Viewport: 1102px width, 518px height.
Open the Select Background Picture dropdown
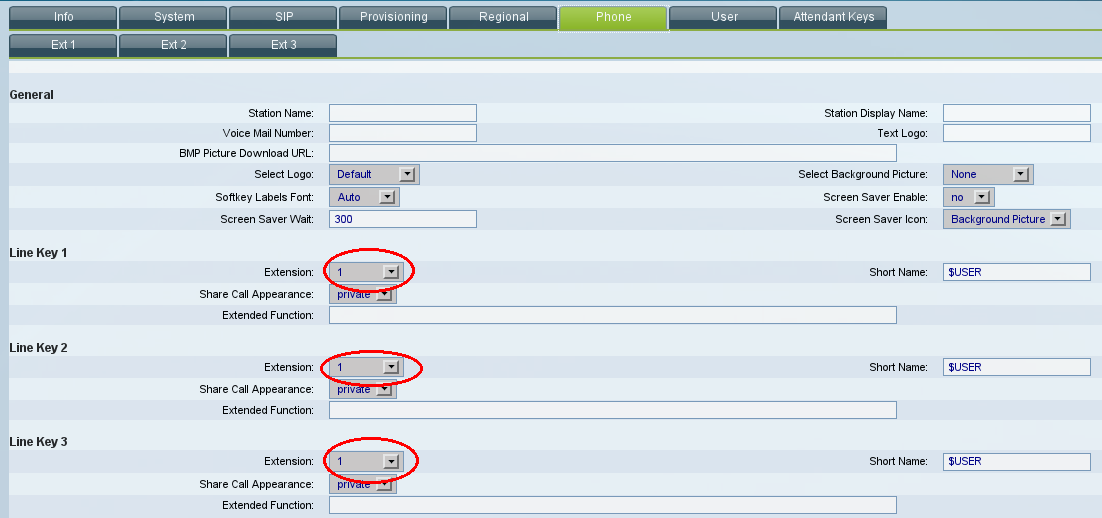tap(987, 175)
